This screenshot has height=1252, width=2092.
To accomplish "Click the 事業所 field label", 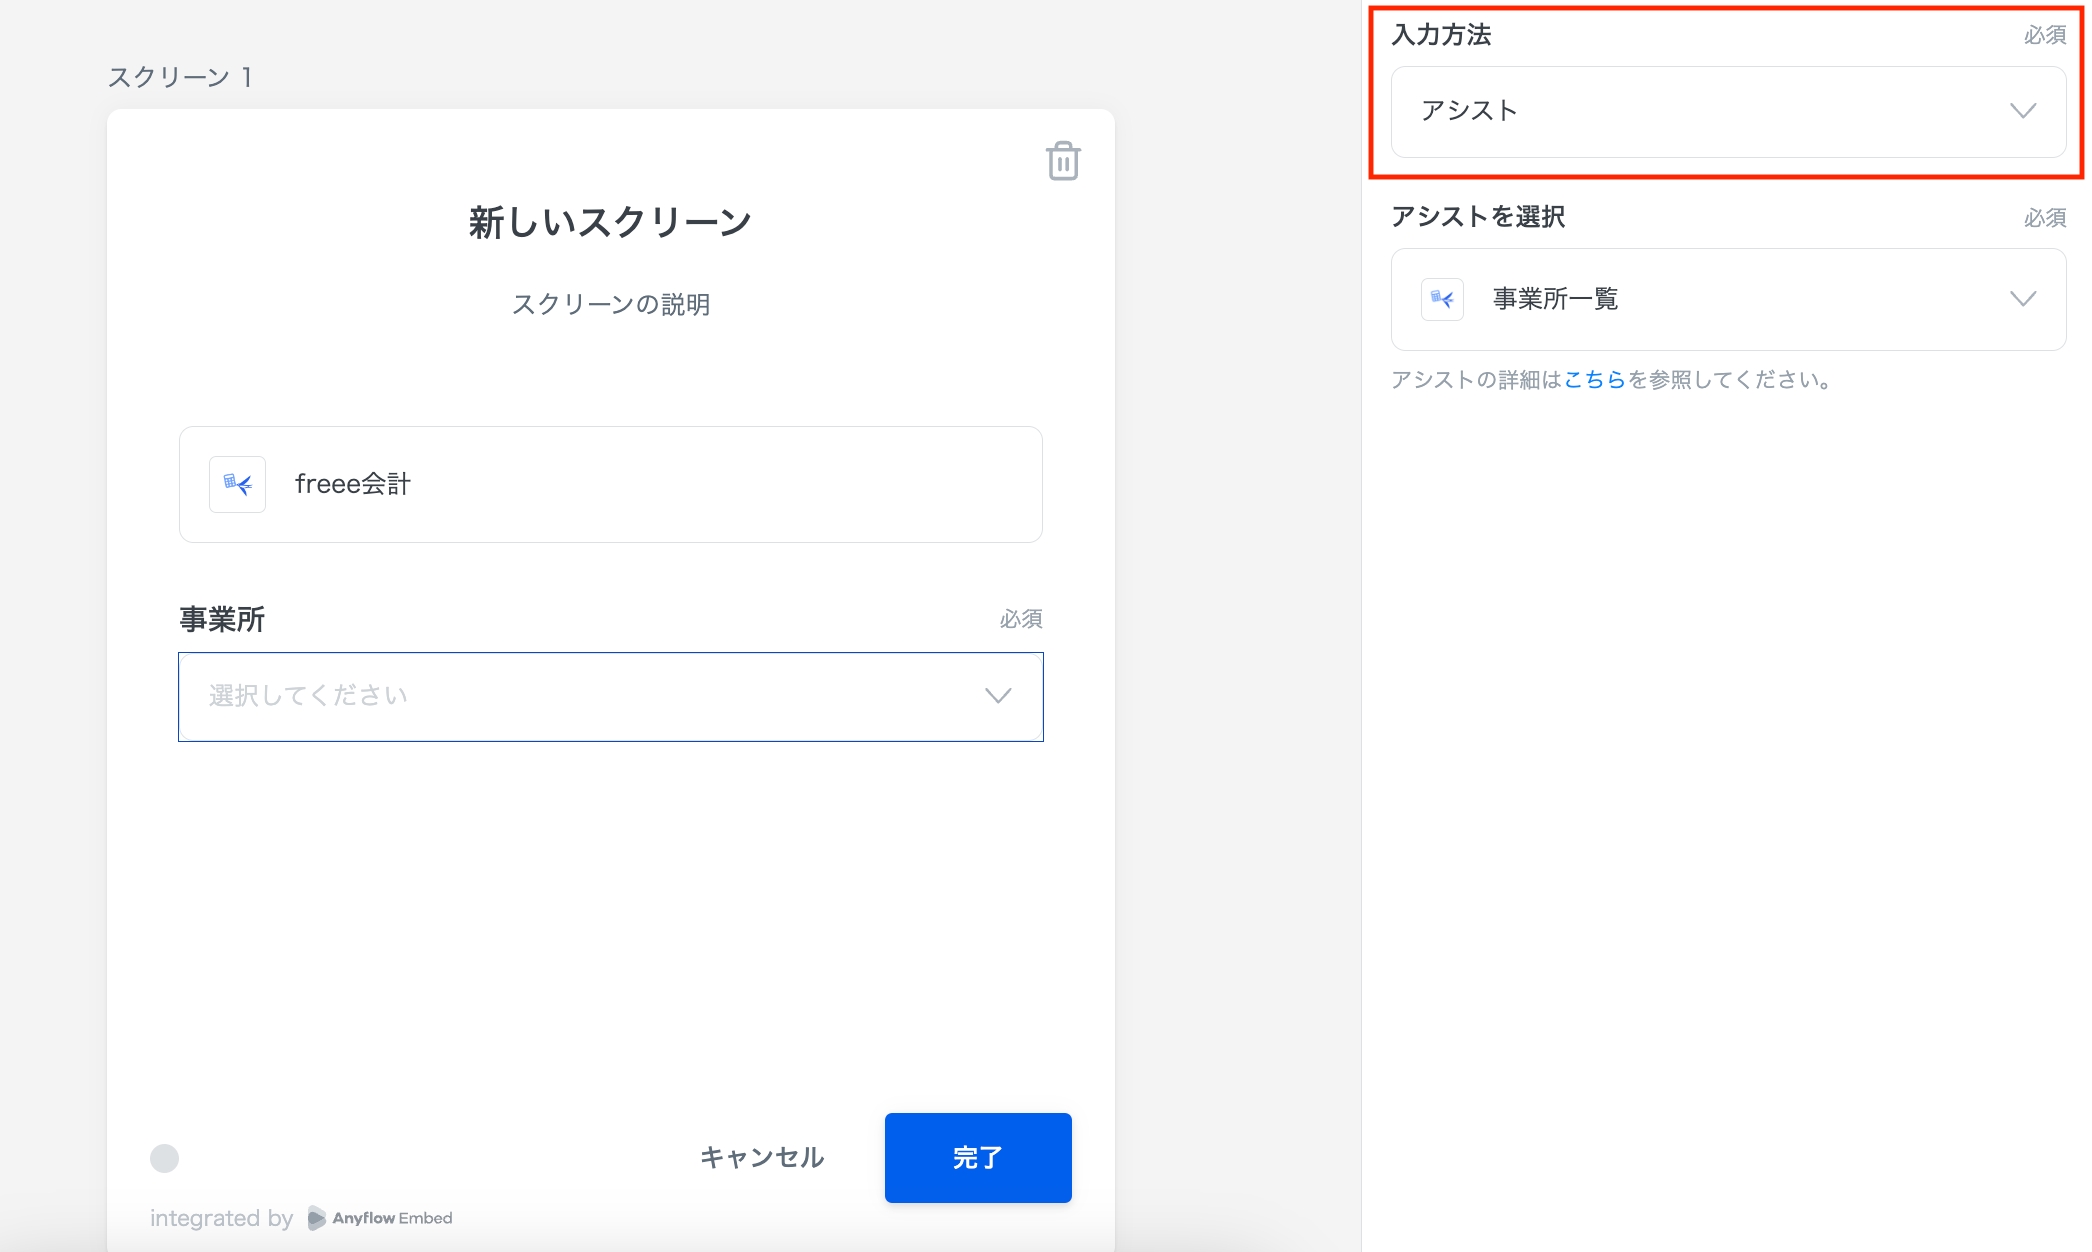I will (x=222, y=620).
